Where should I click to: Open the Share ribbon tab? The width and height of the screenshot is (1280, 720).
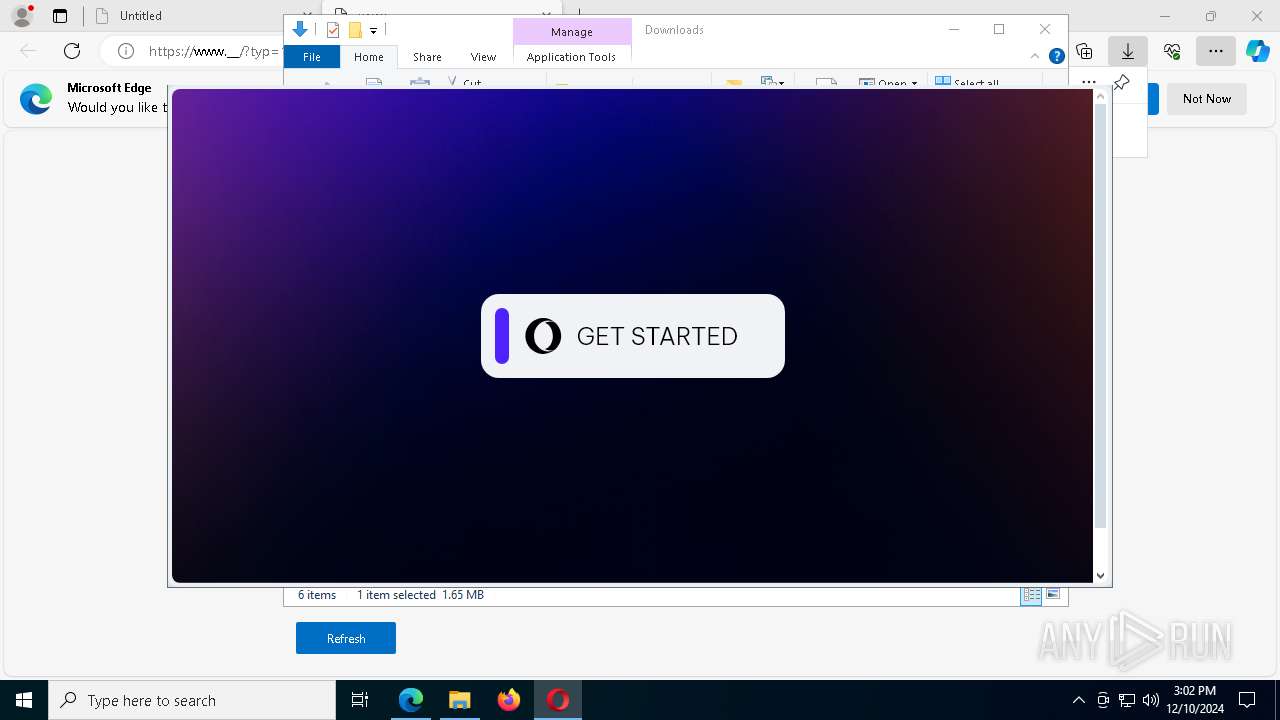pos(427,57)
